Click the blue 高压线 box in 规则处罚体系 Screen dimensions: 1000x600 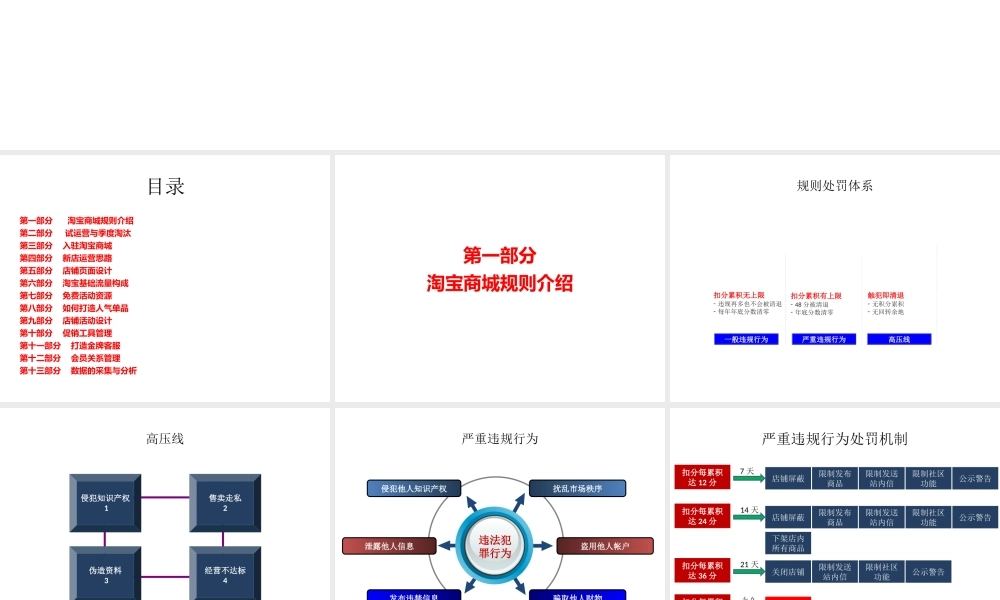[899, 339]
